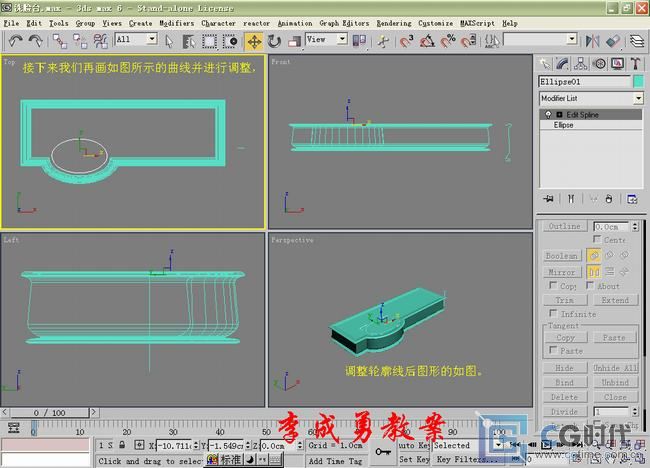This screenshot has width=650, height=468.
Task: Open the Rendering menu
Action: coord(394,23)
